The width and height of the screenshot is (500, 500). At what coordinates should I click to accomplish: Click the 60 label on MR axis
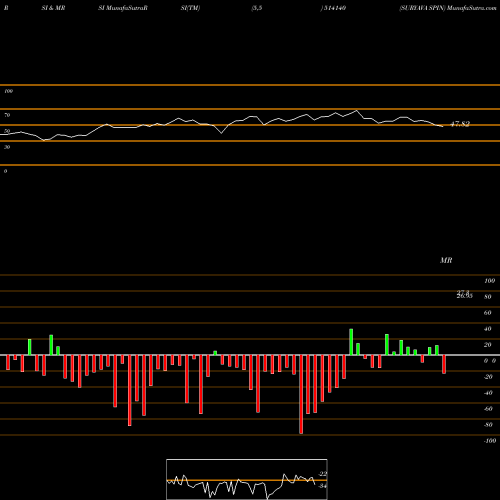(x=488, y=313)
